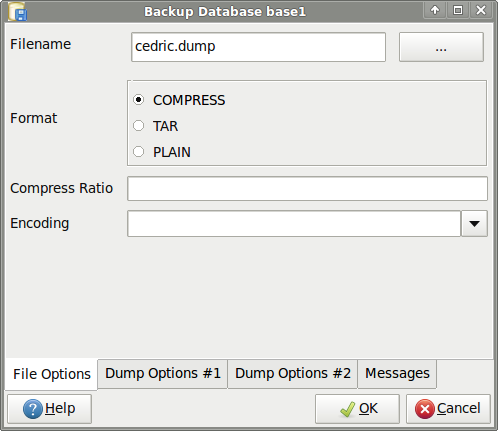Open the Messages tab
The image size is (498, 431).
397,374
